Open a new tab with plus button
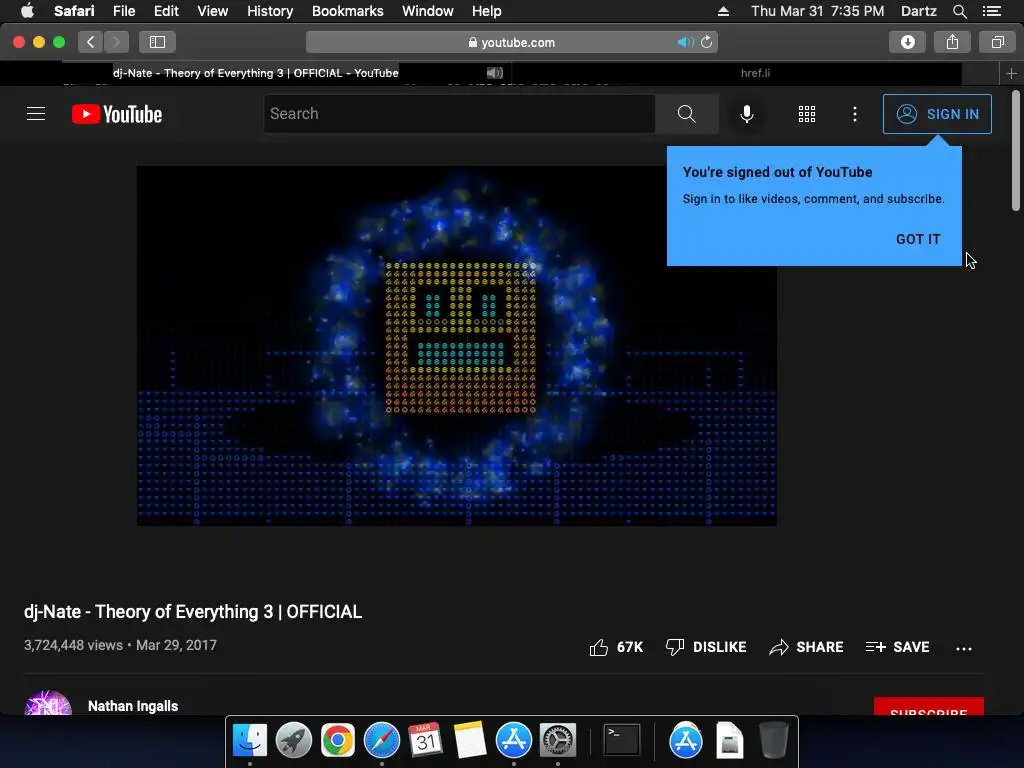 1011,74
